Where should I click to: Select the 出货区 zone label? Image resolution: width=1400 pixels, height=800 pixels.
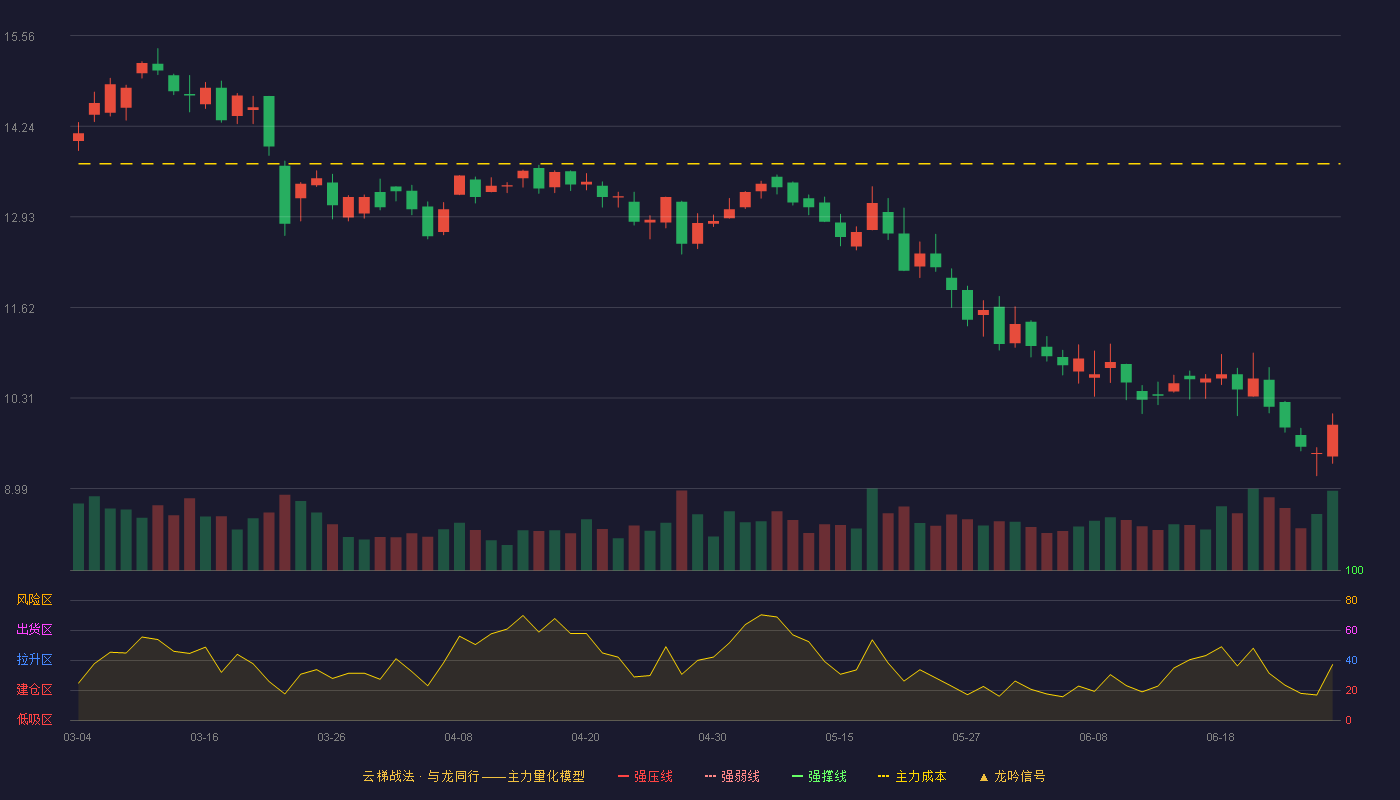tap(34, 630)
